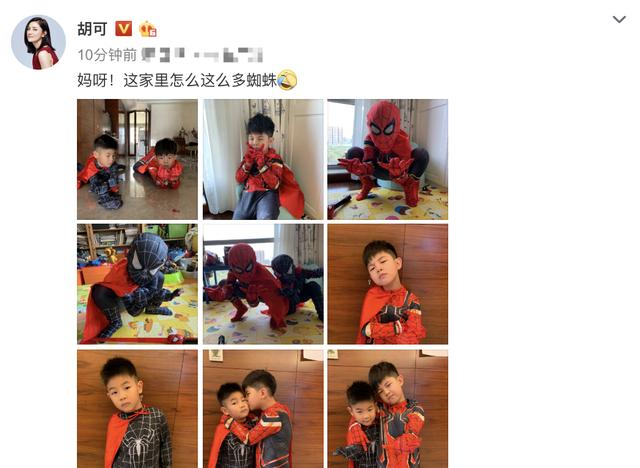Click the crown membership badge icon
The width and height of the screenshot is (640, 468).
click(148, 29)
